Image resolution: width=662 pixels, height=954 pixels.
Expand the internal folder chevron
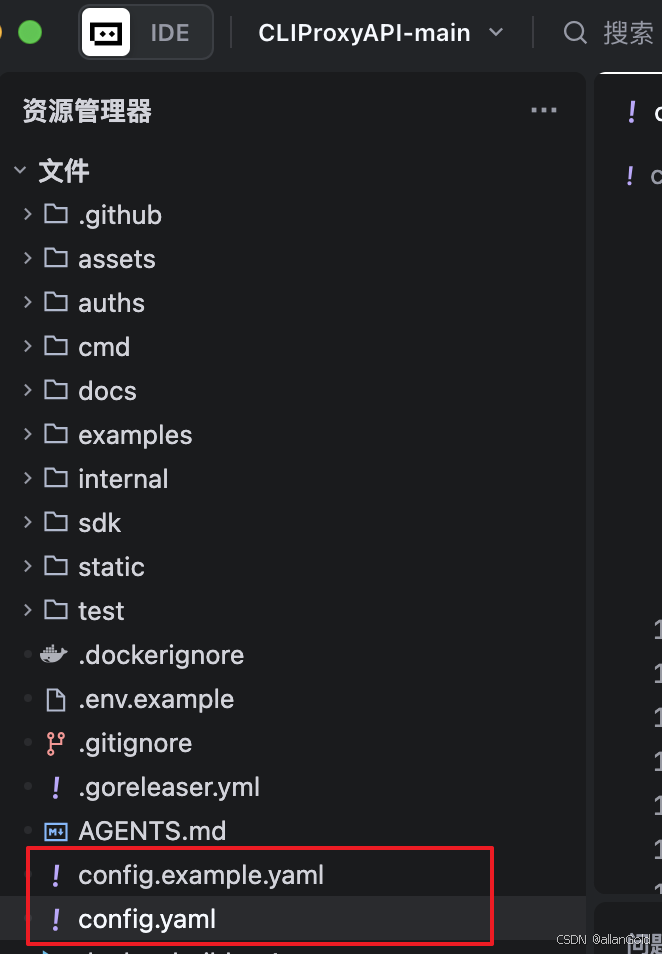click(x=27, y=478)
